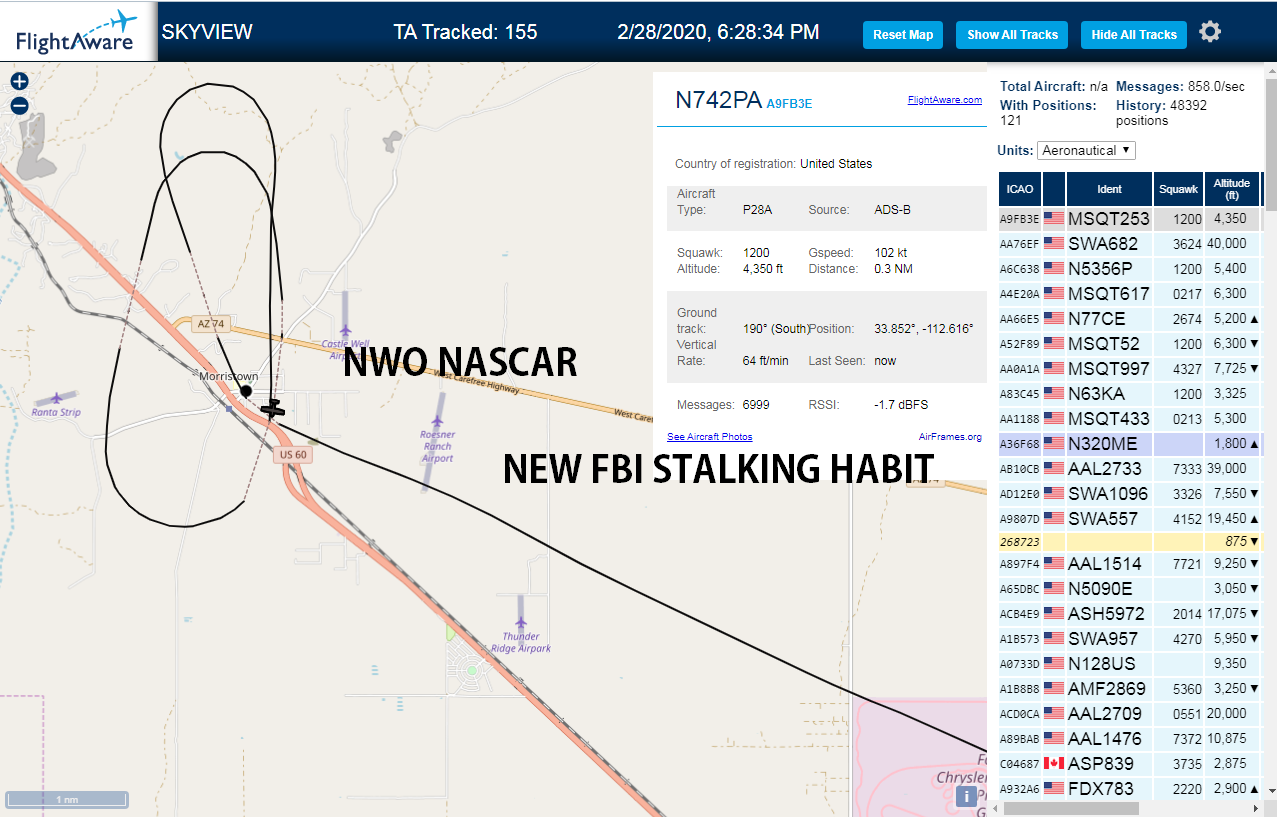Click the N742PA registration heading
The width and height of the screenshot is (1277, 817).
tap(718, 100)
